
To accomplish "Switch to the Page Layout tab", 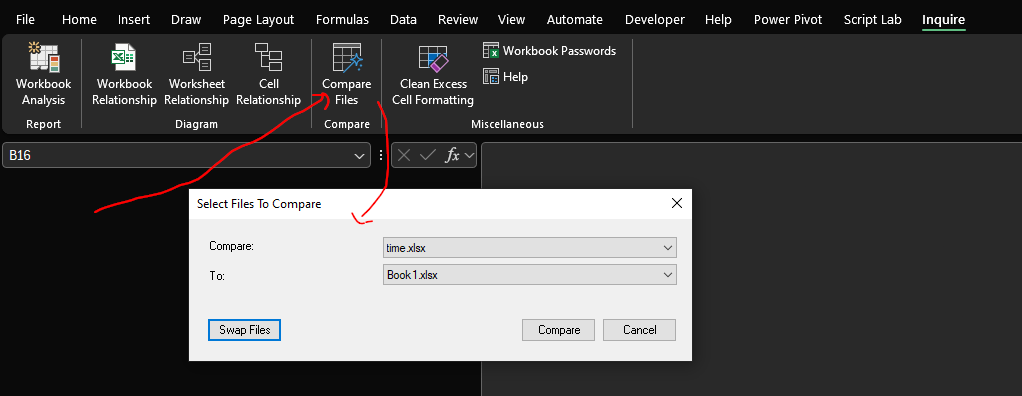I will (x=258, y=20).
